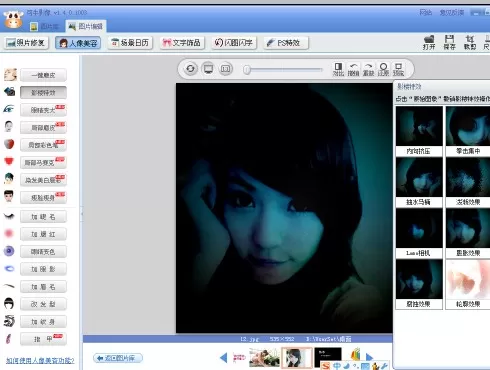Click the 返回图片库 back button

[118, 358]
